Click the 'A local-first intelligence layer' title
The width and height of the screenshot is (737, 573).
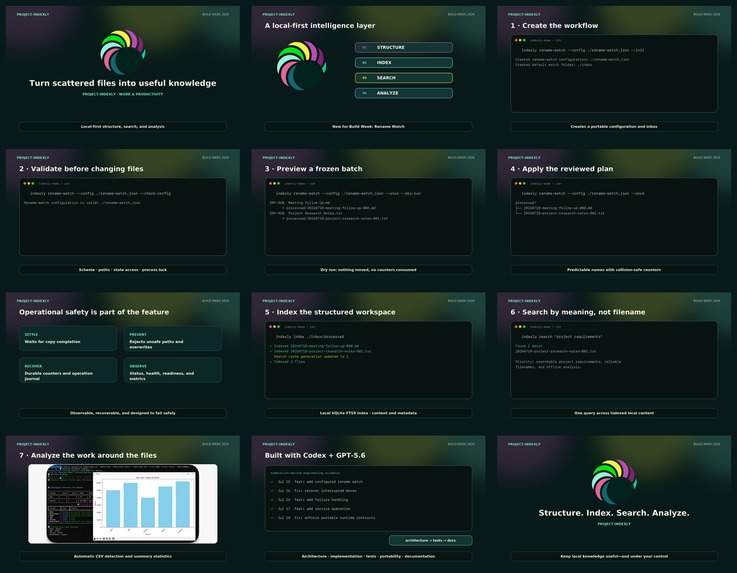tap(320, 25)
